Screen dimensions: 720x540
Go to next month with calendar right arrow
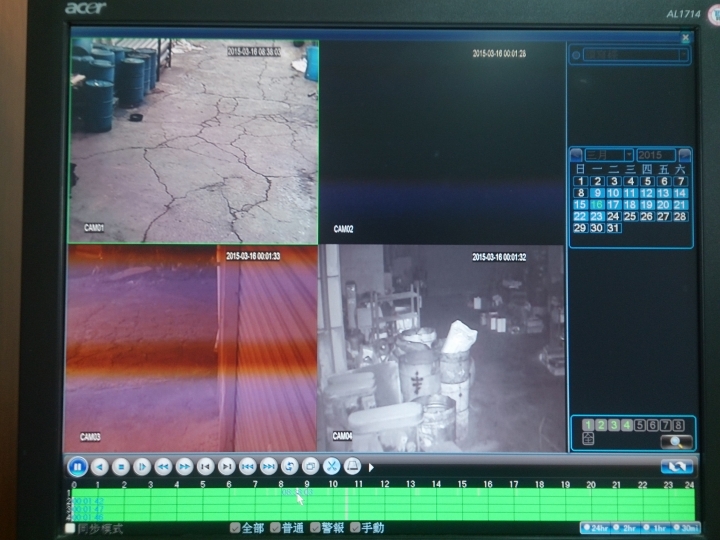click(x=685, y=155)
